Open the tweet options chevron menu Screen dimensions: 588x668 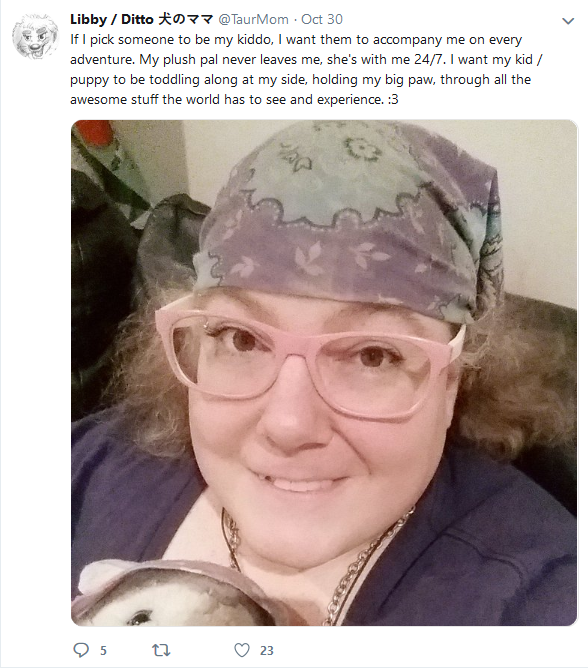[568, 20]
